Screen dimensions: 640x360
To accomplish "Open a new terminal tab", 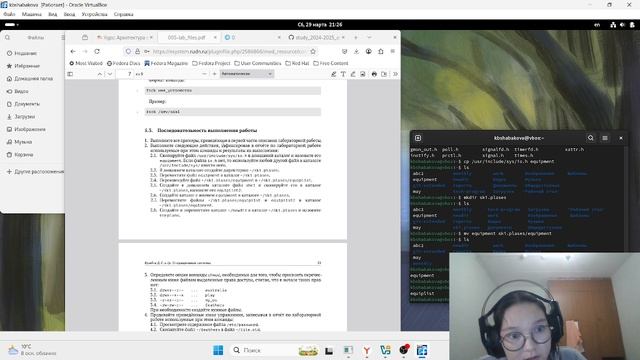I will (418, 138).
